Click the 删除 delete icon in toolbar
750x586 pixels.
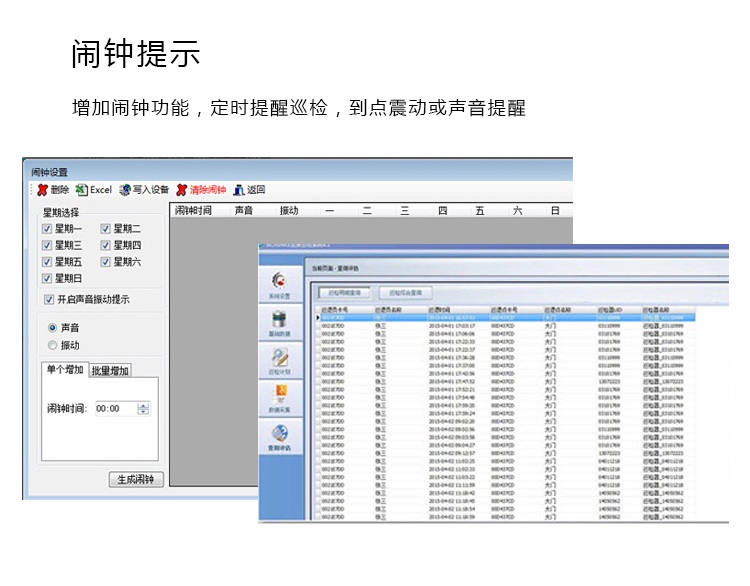click(x=43, y=190)
